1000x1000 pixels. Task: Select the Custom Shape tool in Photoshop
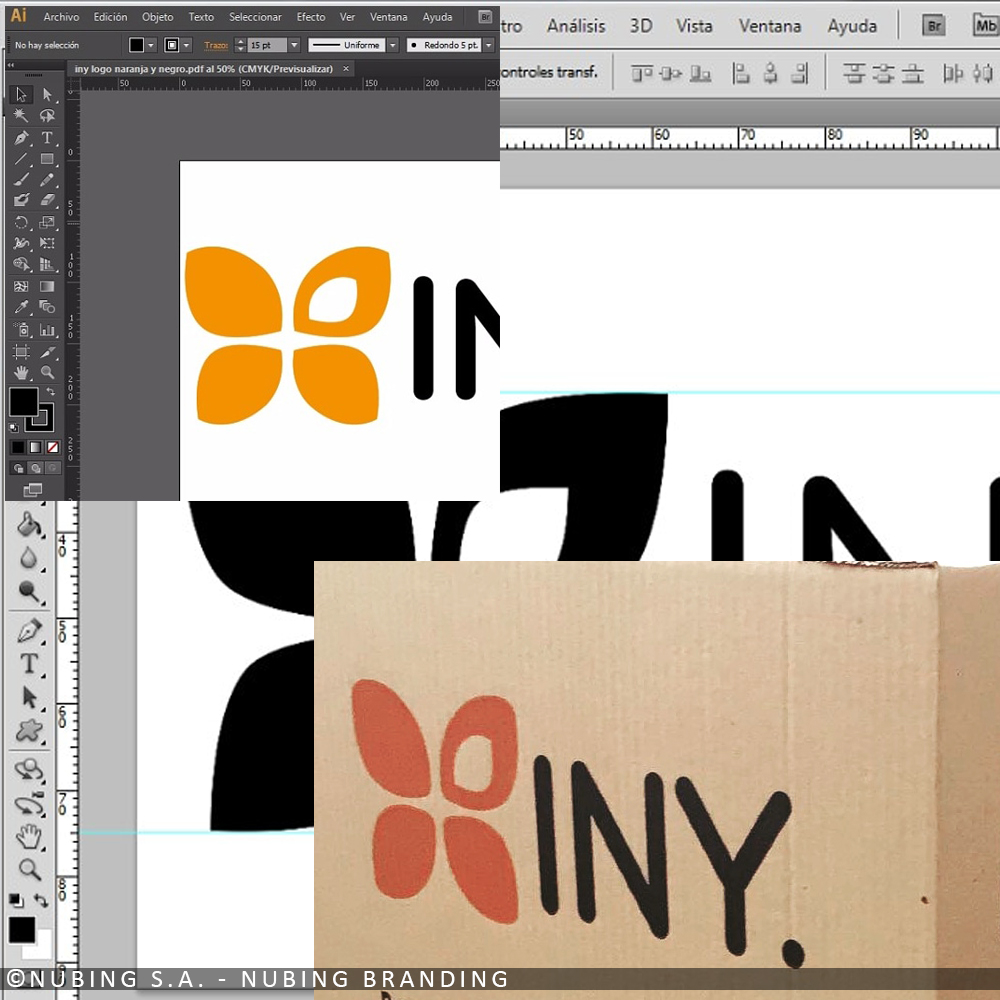pos(29,730)
